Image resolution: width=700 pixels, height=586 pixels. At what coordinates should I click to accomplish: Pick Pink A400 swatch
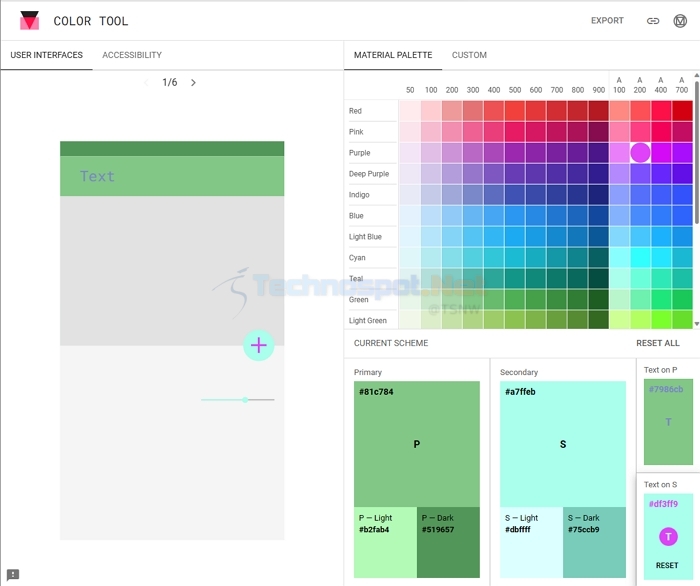click(661, 132)
